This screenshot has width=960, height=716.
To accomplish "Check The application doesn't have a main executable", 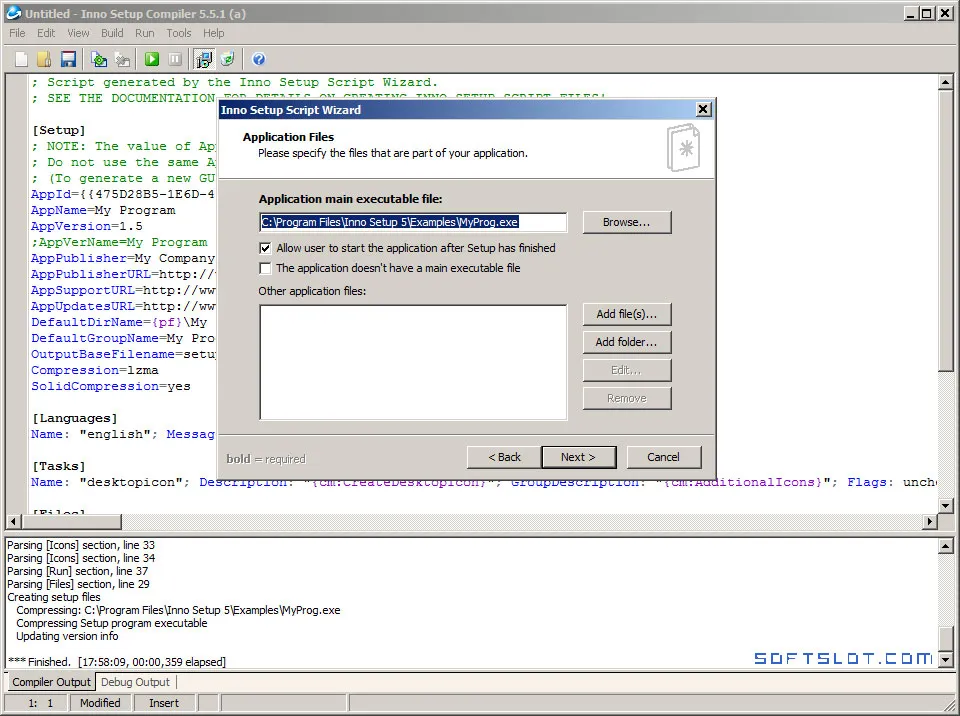I will 265,268.
